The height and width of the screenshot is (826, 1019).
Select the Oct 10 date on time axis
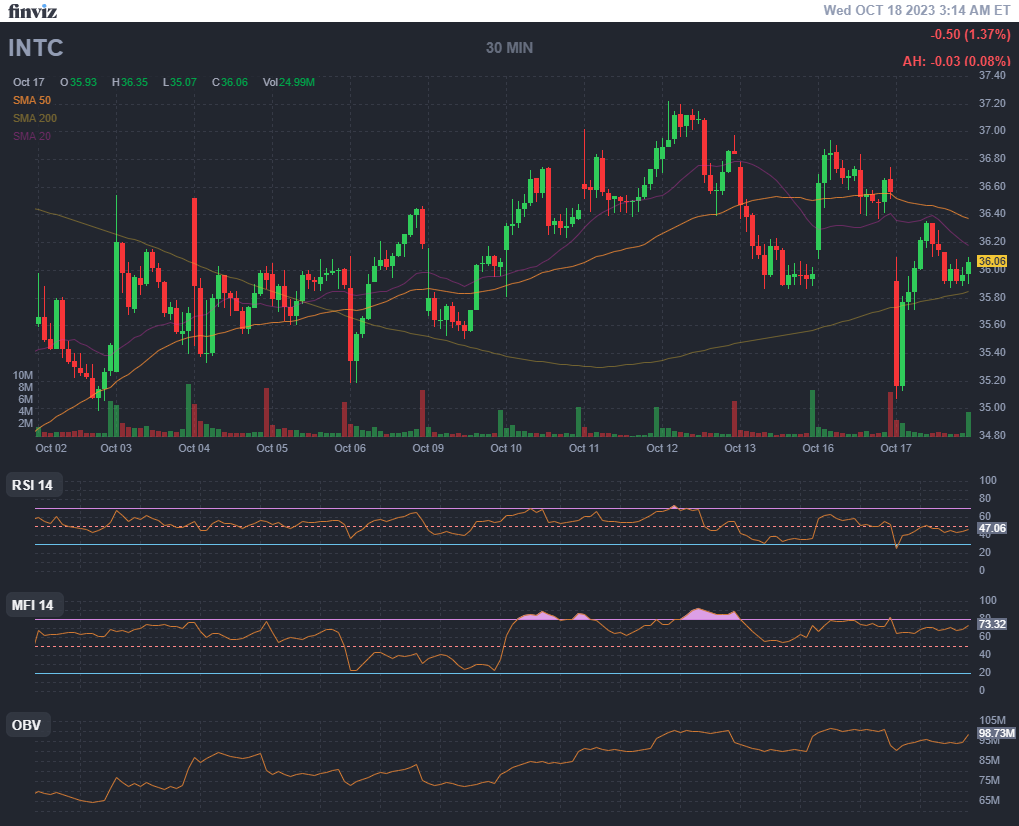[x=506, y=449]
